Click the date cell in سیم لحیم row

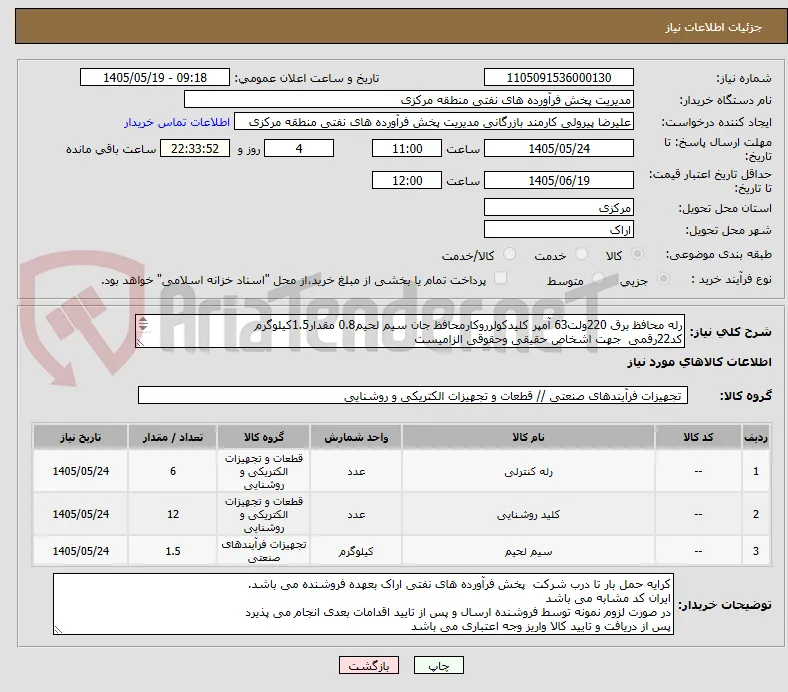point(80,551)
